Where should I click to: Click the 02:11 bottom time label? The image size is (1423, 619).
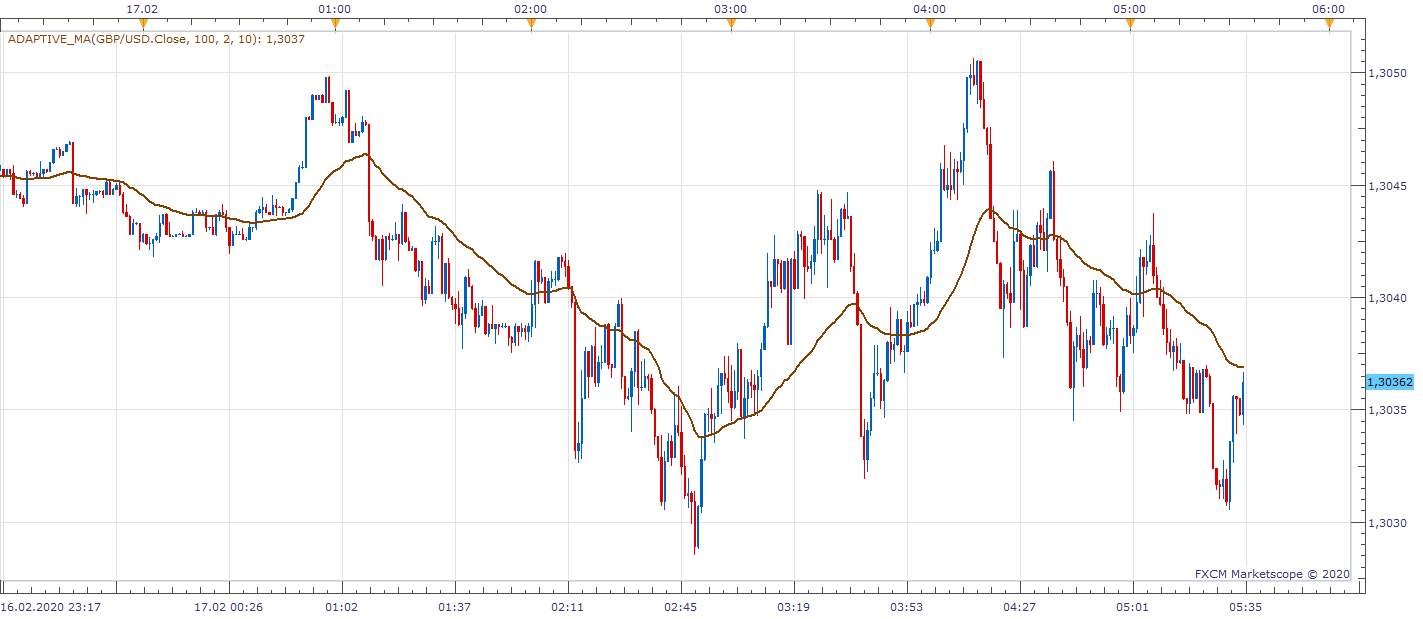pos(568,607)
